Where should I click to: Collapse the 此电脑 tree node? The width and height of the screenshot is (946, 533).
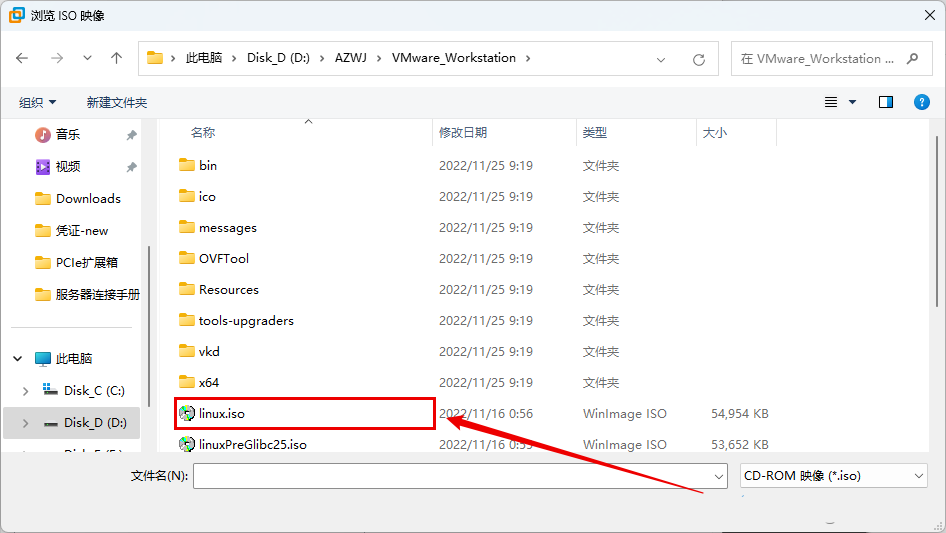click(x=17, y=359)
